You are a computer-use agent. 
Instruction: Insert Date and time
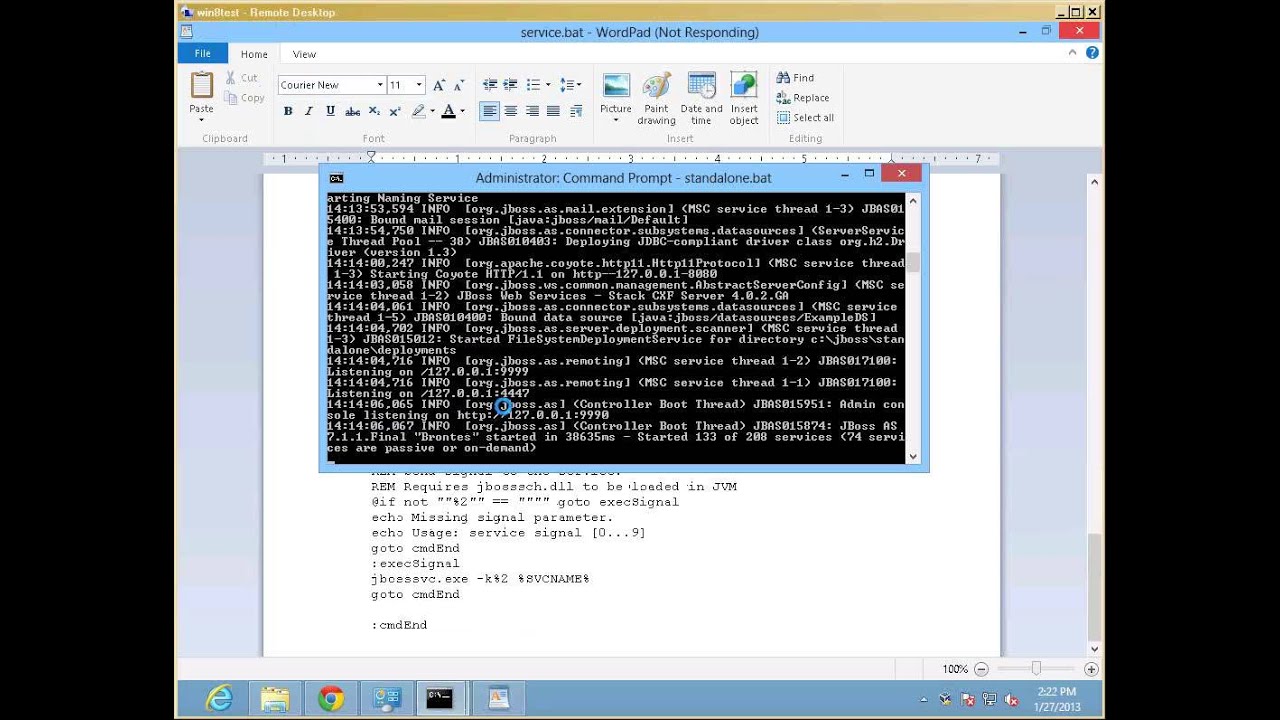coord(701,98)
